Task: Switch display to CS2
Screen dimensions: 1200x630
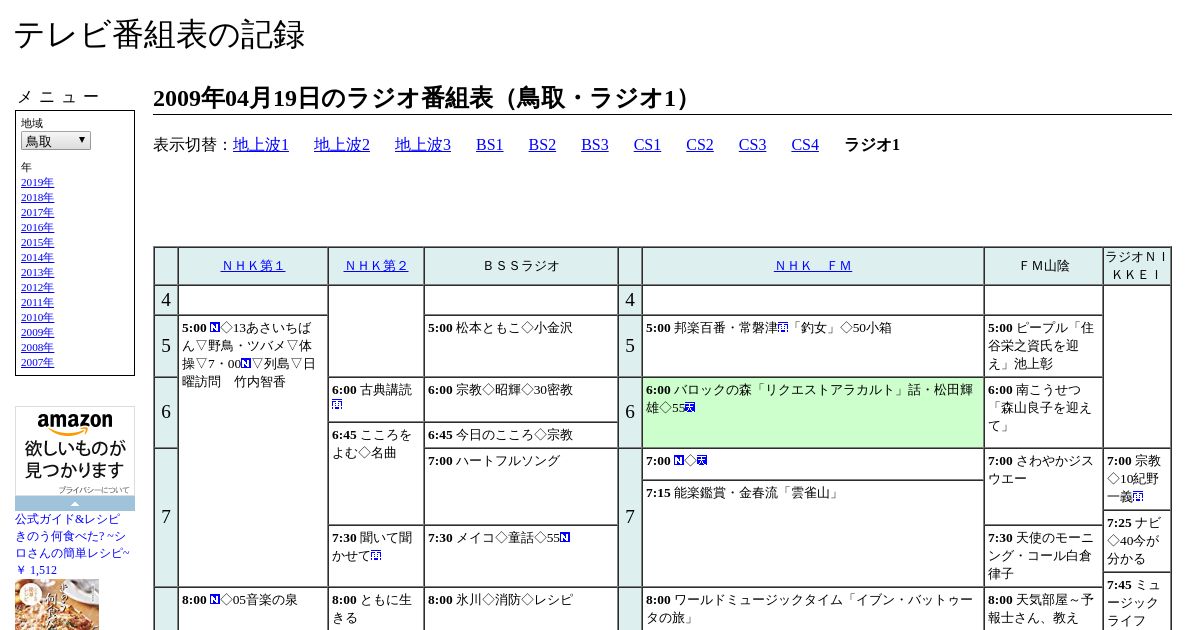Action: point(700,145)
